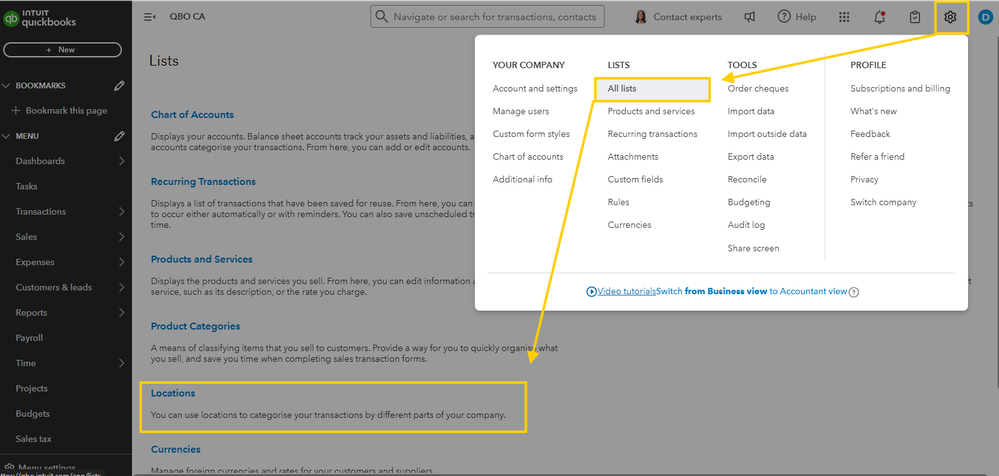Image resolution: width=999 pixels, height=476 pixels.
Task: Open Tasks in the sidebar
Action: (x=27, y=187)
